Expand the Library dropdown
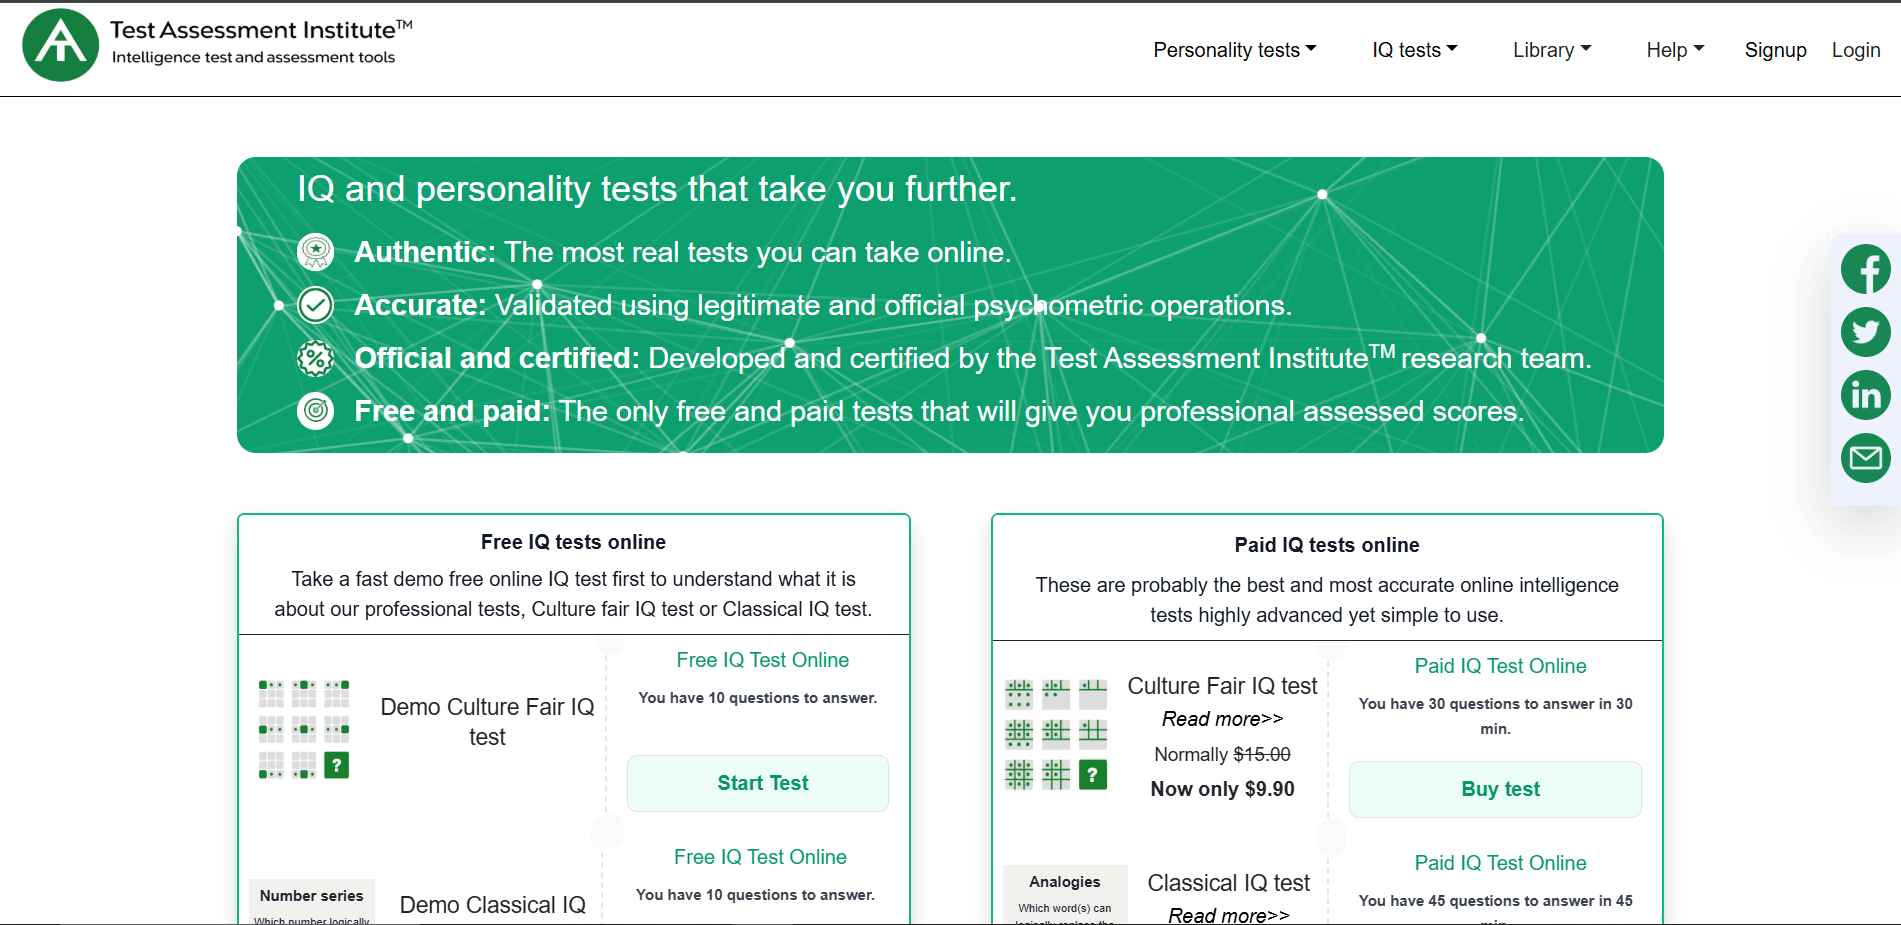 tap(1551, 50)
